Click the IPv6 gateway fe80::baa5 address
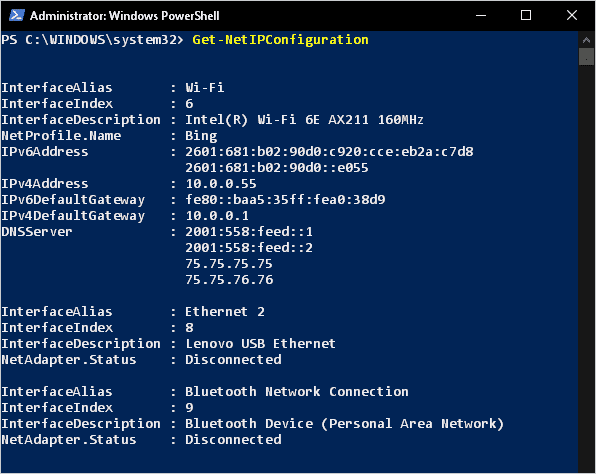This screenshot has height=474, width=596. tap(285, 200)
